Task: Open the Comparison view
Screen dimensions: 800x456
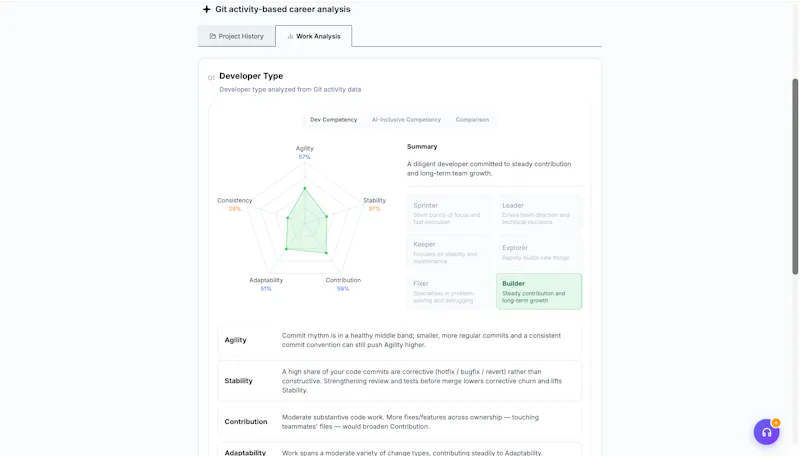Action: (x=472, y=120)
